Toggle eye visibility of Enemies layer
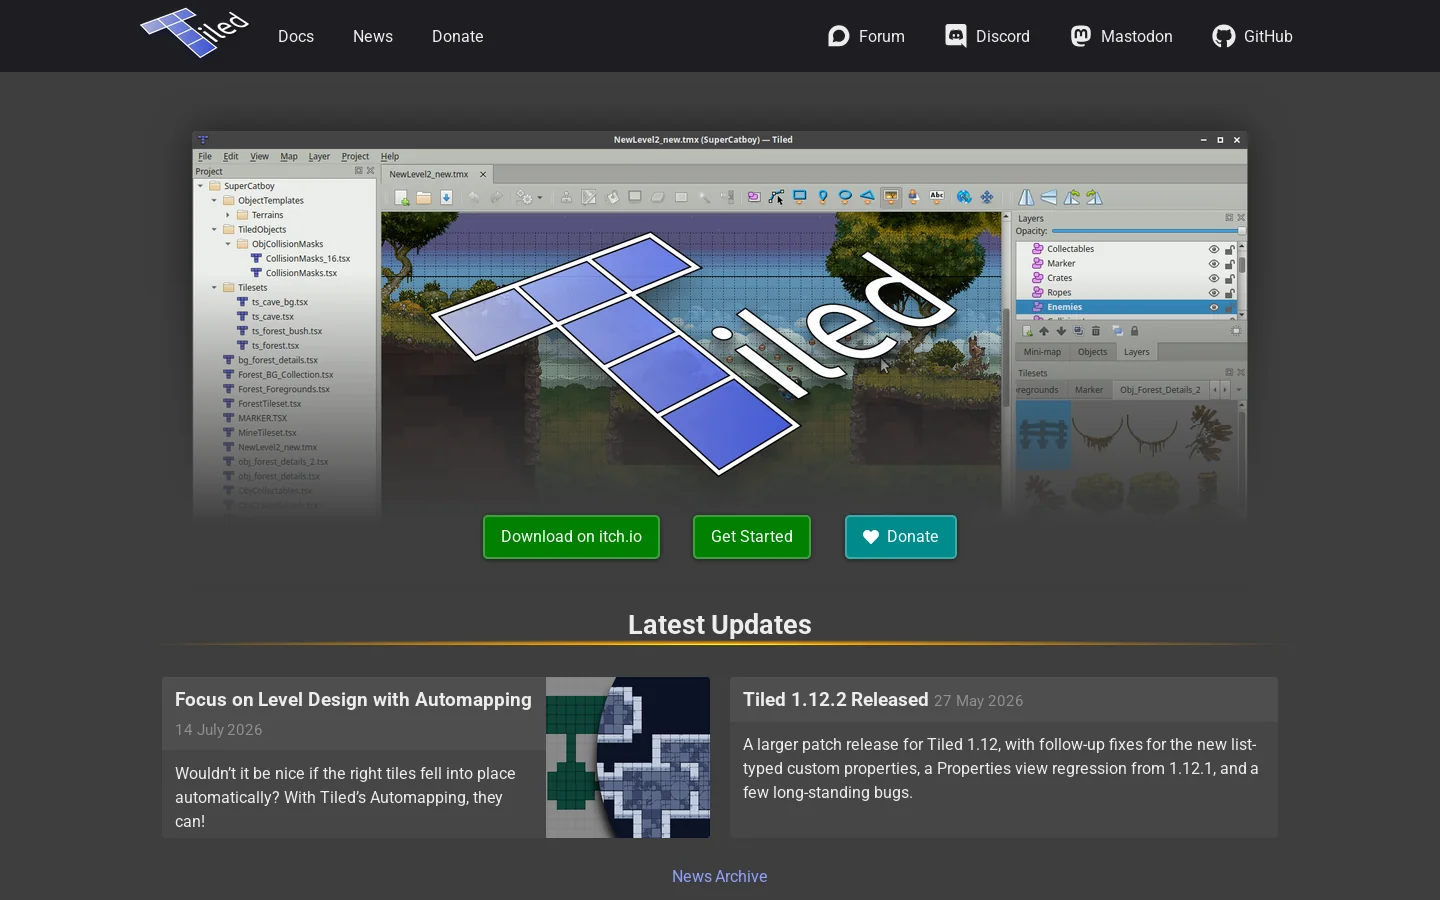Viewport: 1440px width, 900px height. [x=1214, y=307]
